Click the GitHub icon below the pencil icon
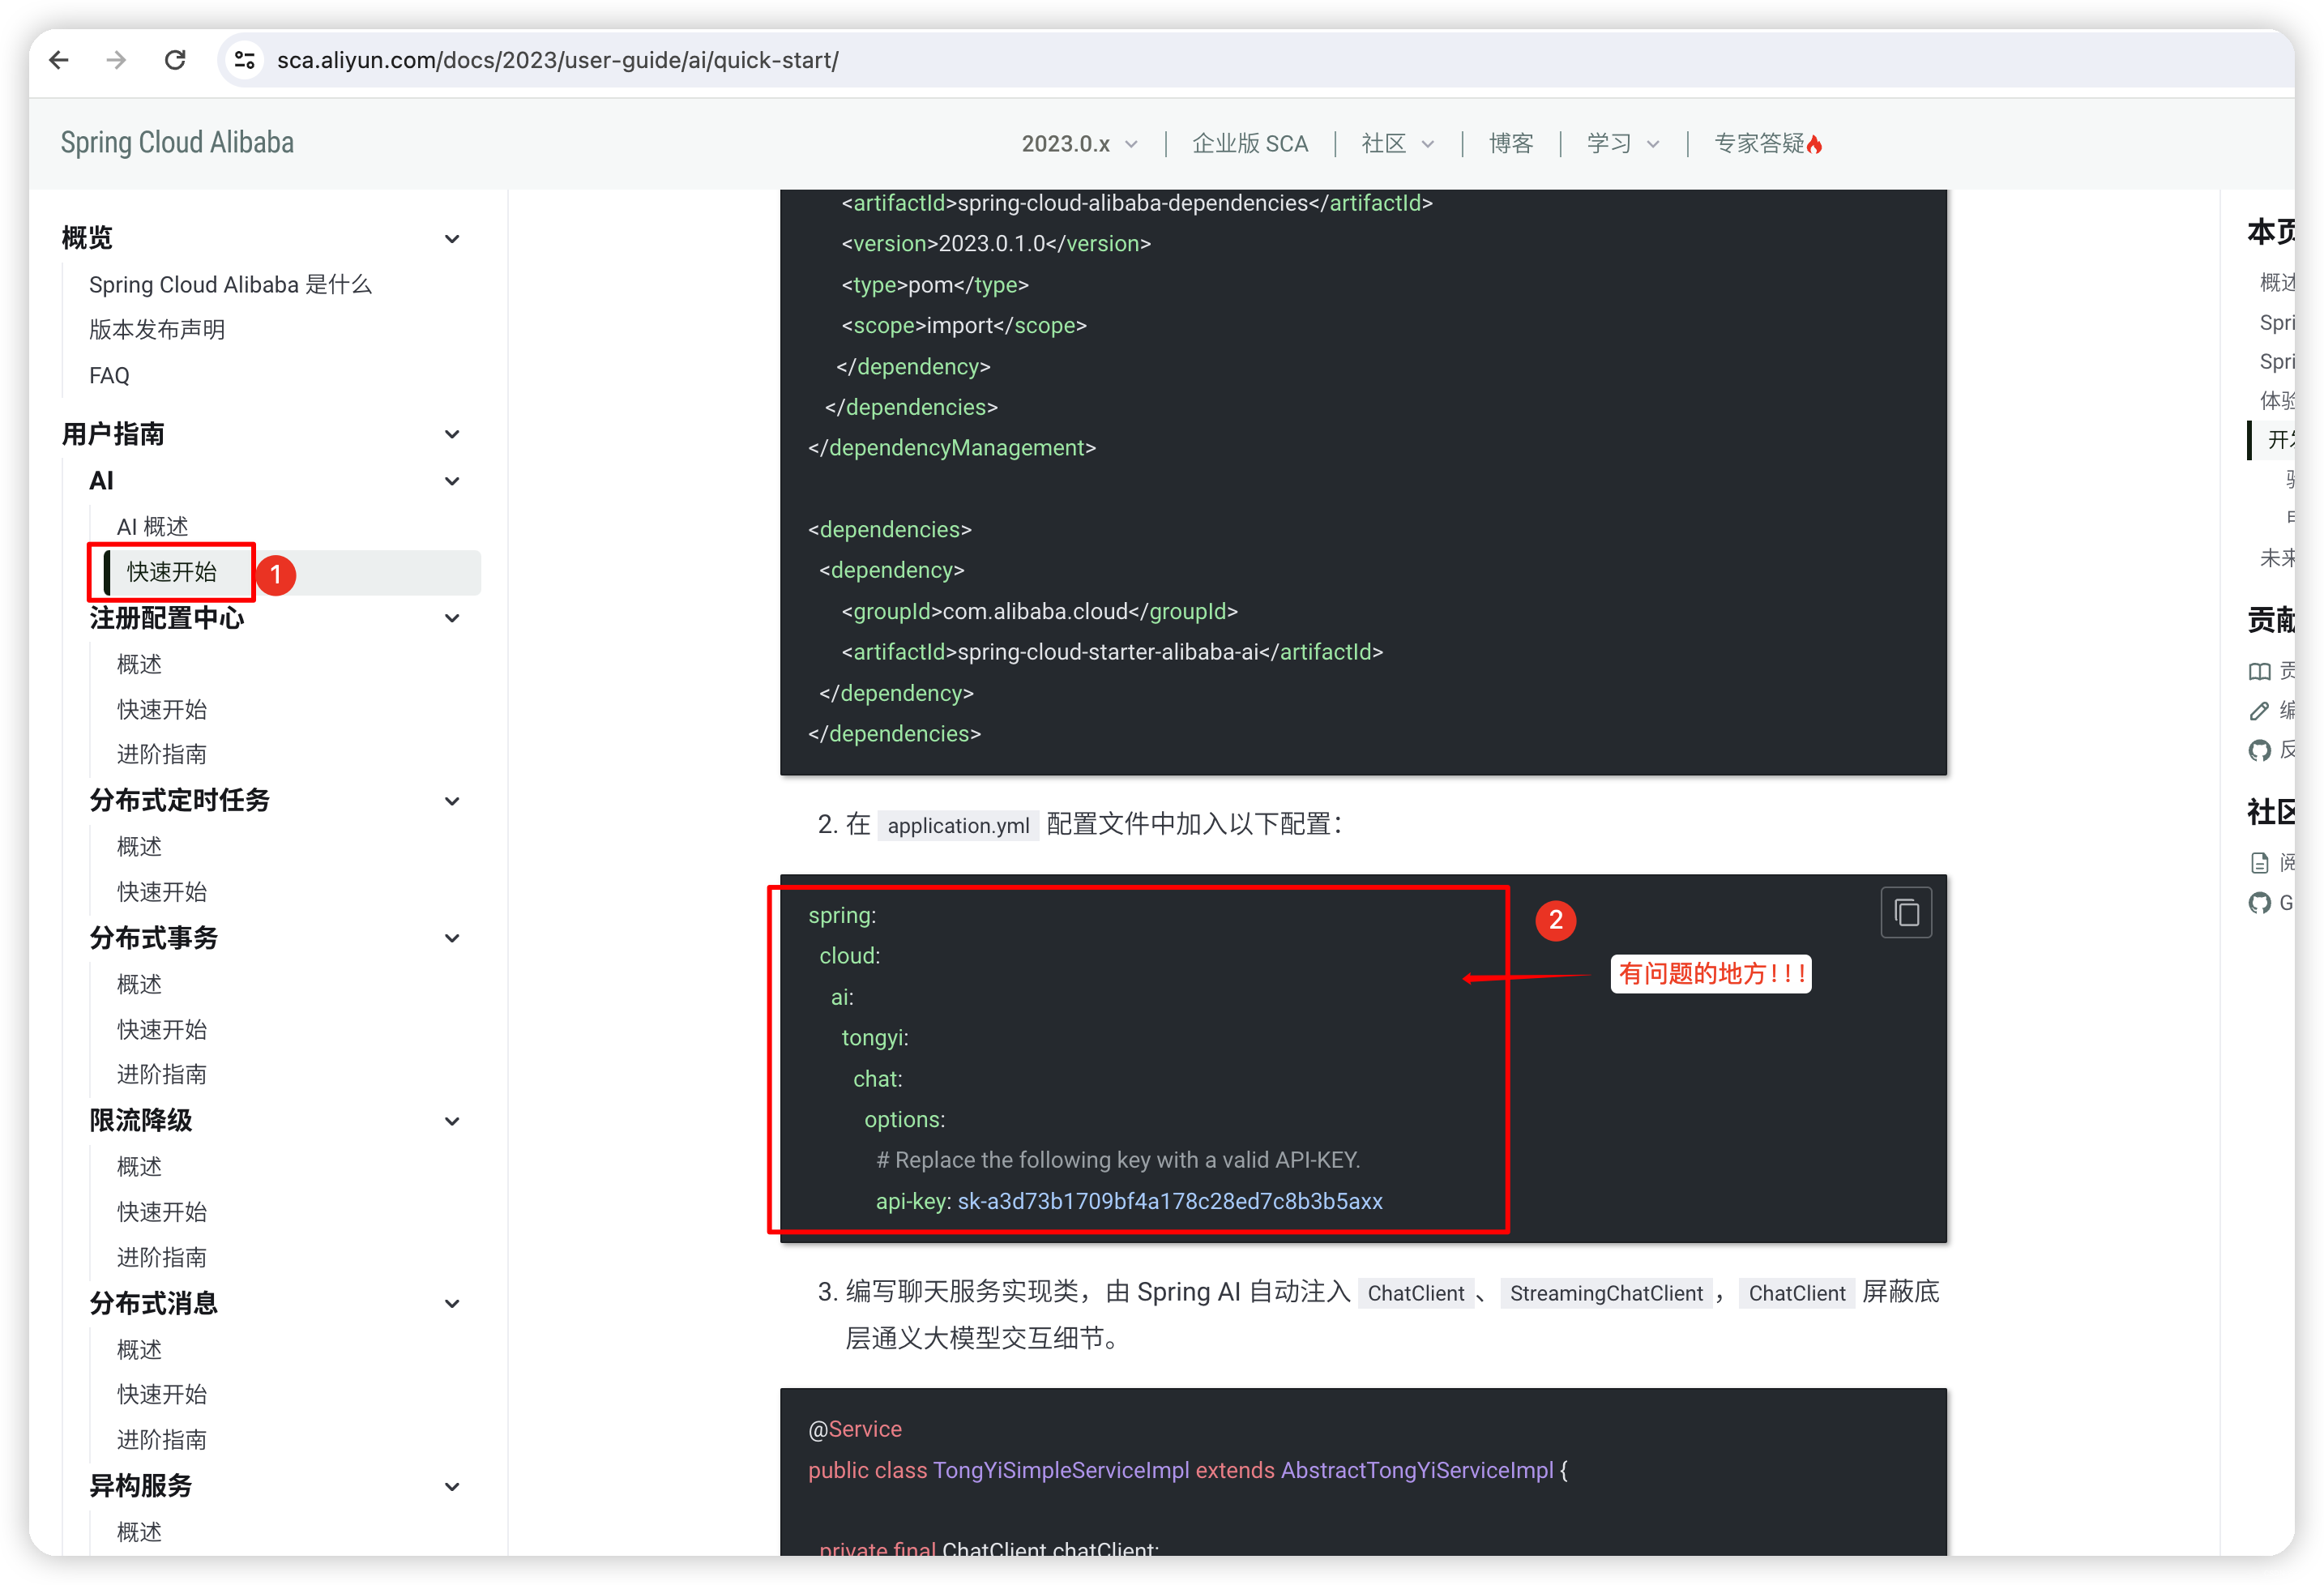2324x1585 pixels. pyautogui.click(x=2259, y=750)
